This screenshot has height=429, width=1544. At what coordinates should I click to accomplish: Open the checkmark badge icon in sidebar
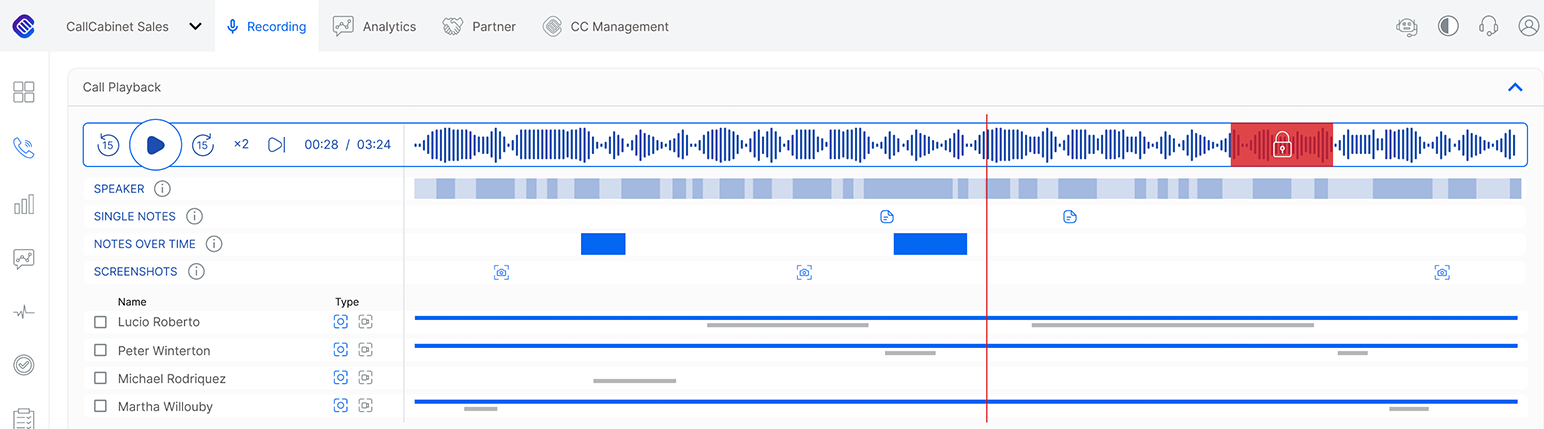23,365
